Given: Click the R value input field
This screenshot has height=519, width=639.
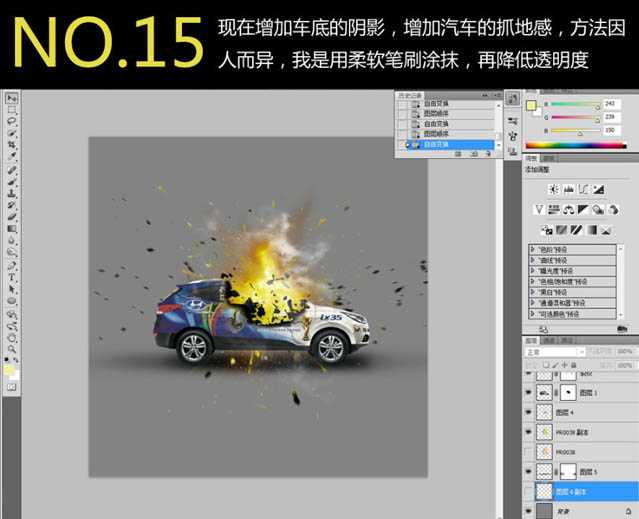Looking at the screenshot, I should [612, 104].
